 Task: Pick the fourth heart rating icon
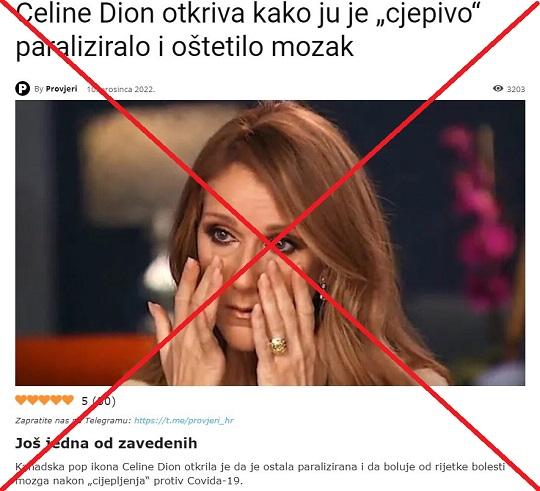pyautogui.click(x=56, y=400)
